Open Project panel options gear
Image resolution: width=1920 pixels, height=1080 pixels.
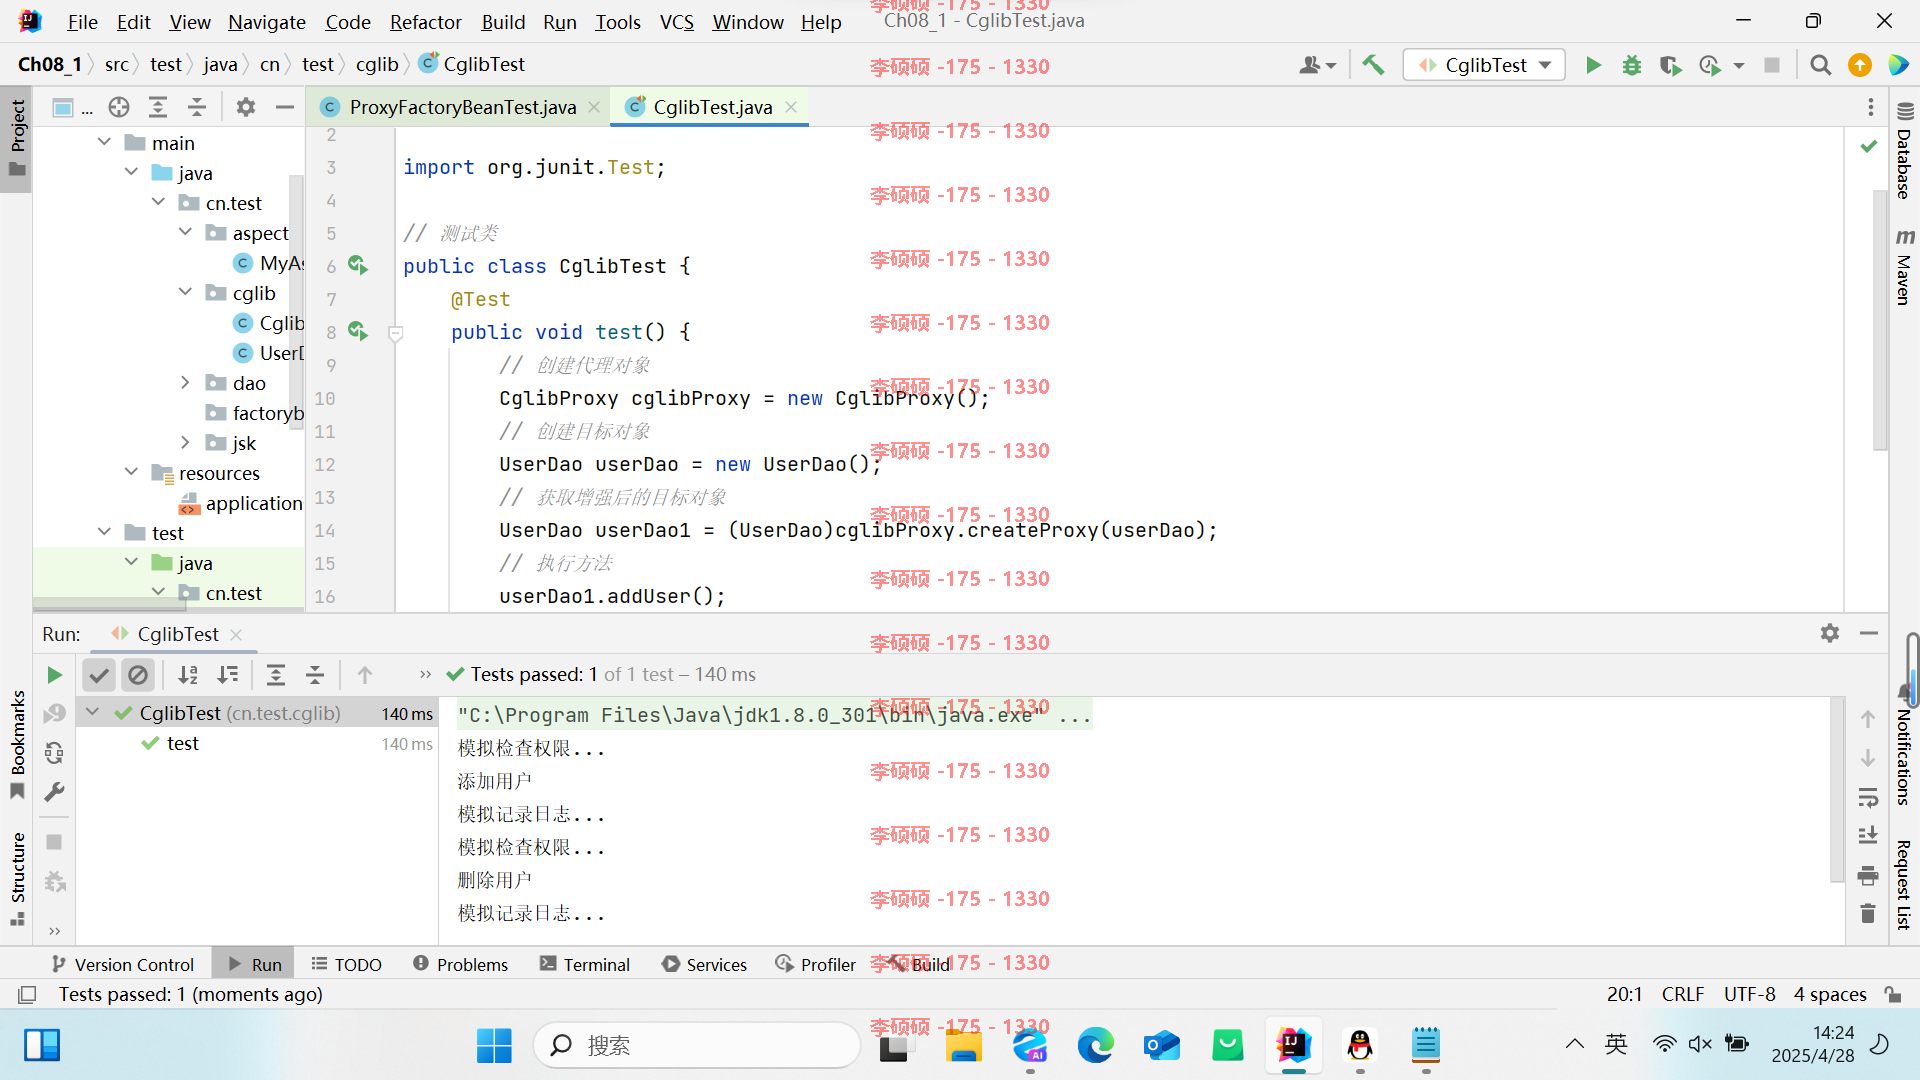pyautogui.click(x=245, y=107)
